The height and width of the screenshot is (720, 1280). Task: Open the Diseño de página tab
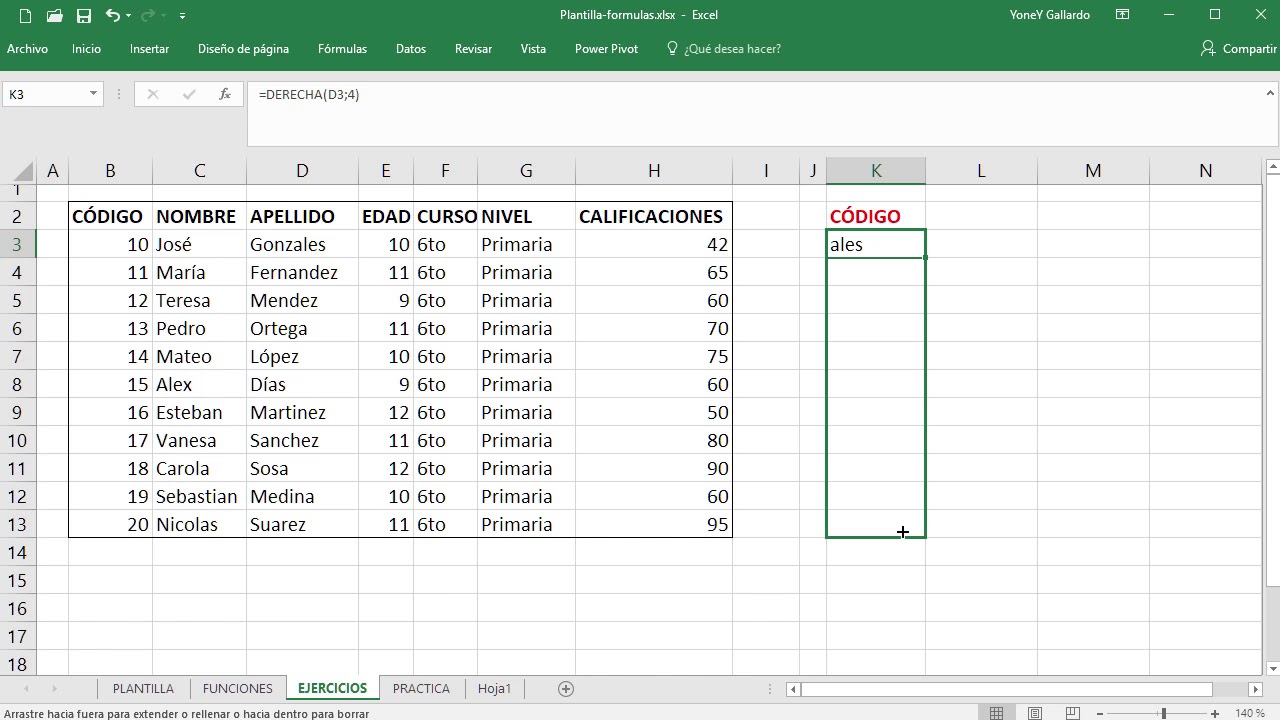point(243,49)
